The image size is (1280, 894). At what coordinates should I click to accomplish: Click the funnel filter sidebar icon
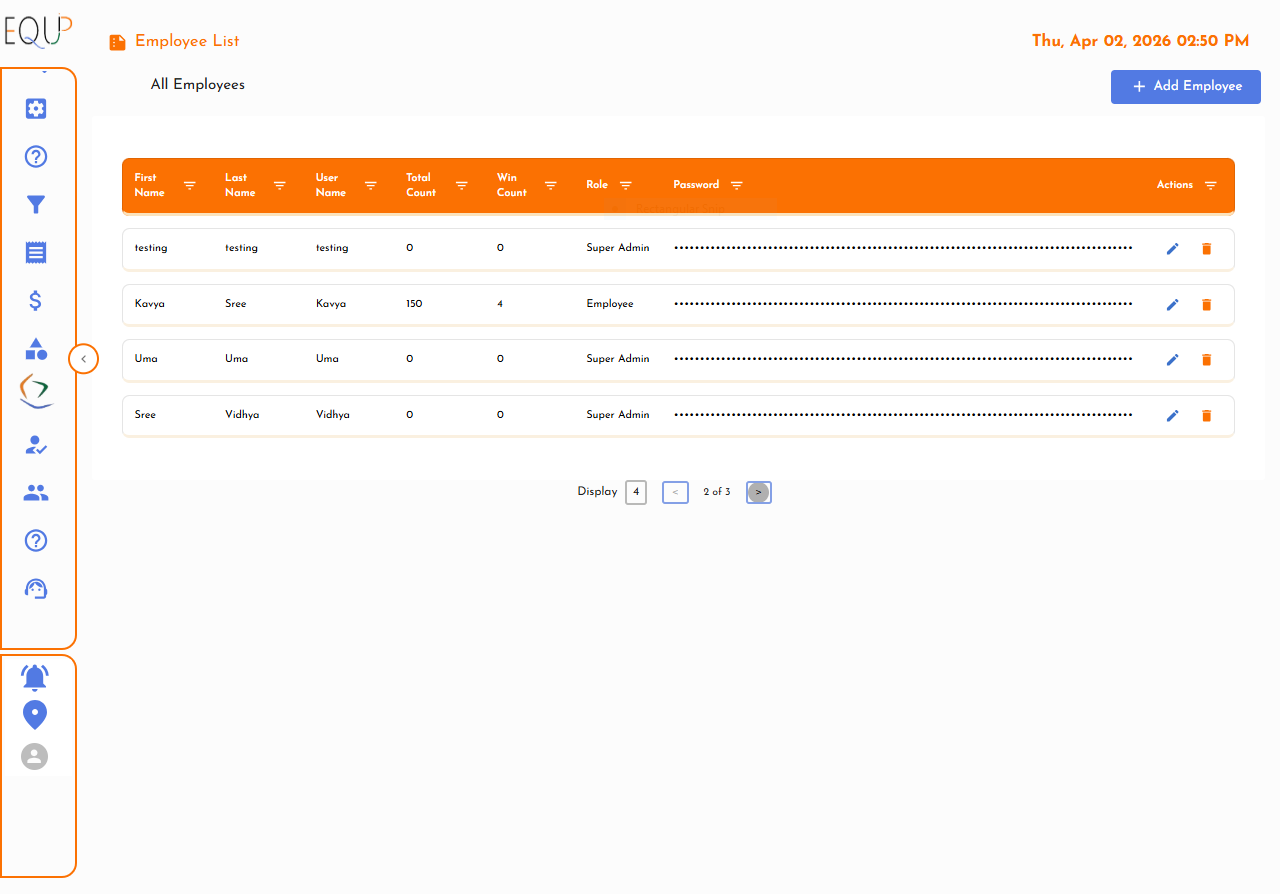pyautogui.click(x=36, y=205)
